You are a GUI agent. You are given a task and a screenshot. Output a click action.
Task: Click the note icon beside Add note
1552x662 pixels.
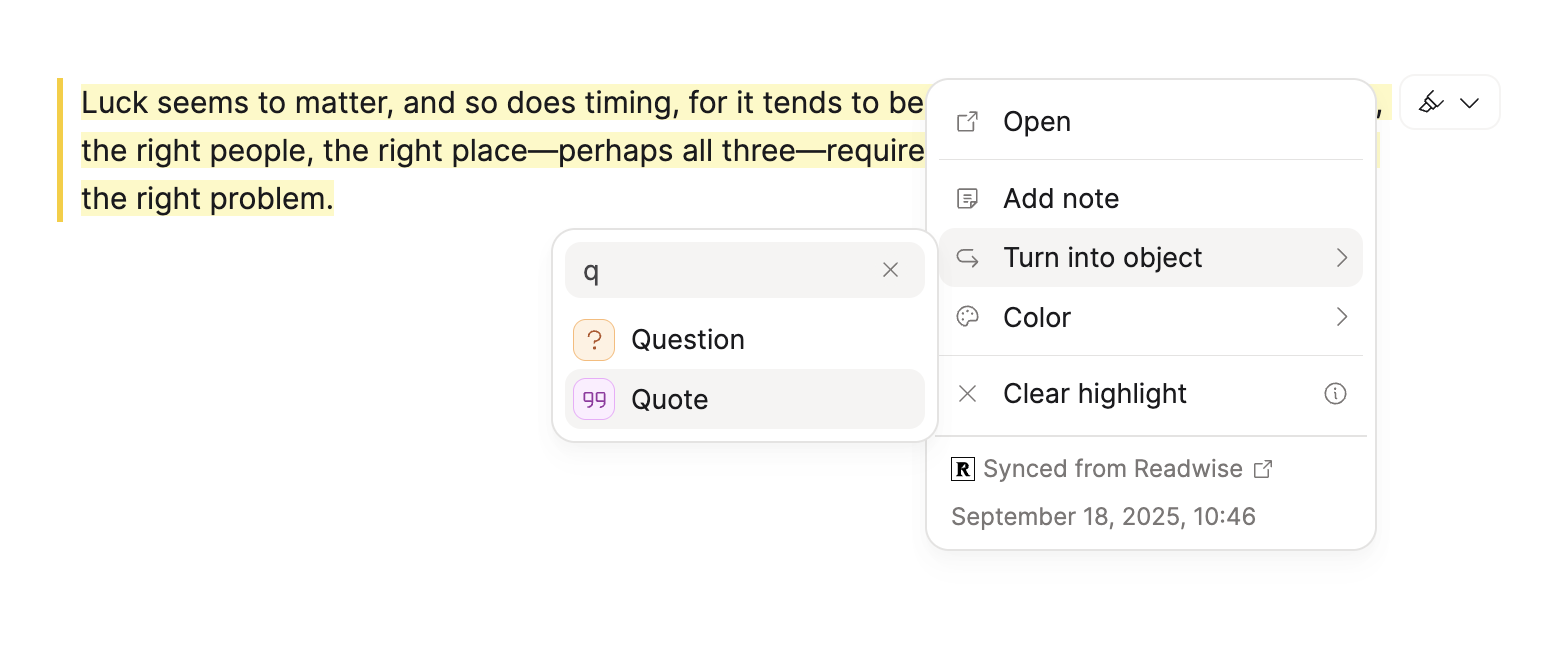(967, 198)
